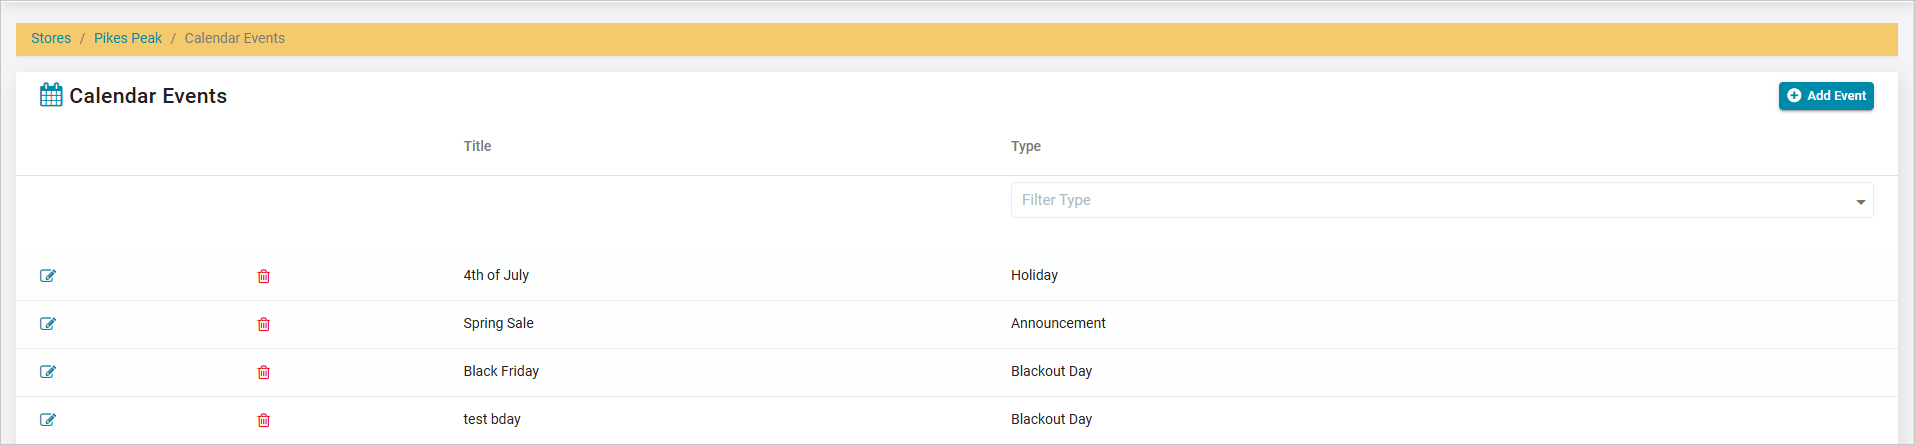Open the Filter Type dropdown
The width and height of the screenshot is (1915, 445).
tap(1430, 200)
